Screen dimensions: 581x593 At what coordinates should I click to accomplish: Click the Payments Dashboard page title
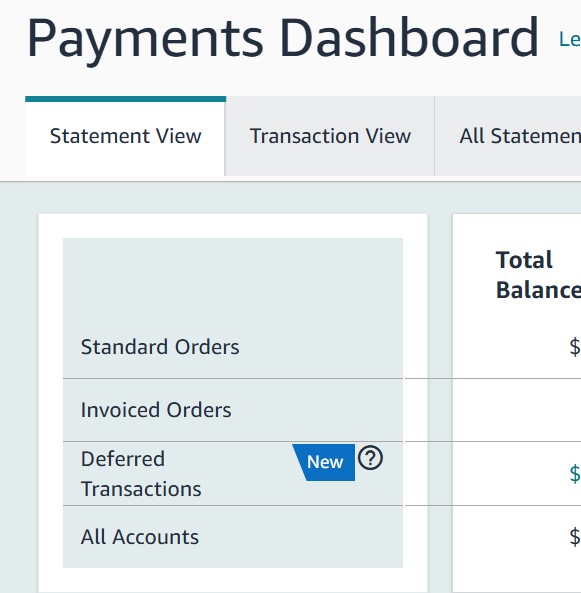[283, 40]
